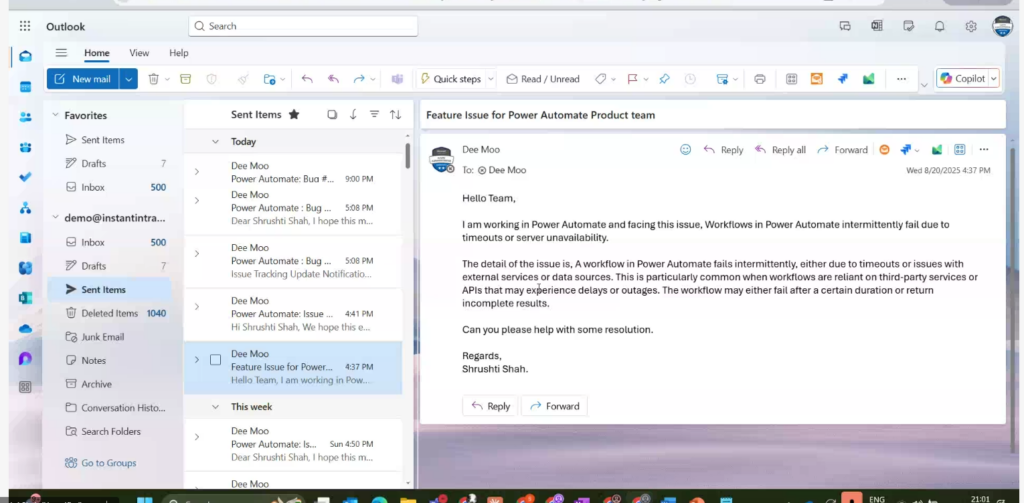Screen dimensions: 1024x503
Task: Expand the ribbon using the chevron
Action: [x=923, y=85]
